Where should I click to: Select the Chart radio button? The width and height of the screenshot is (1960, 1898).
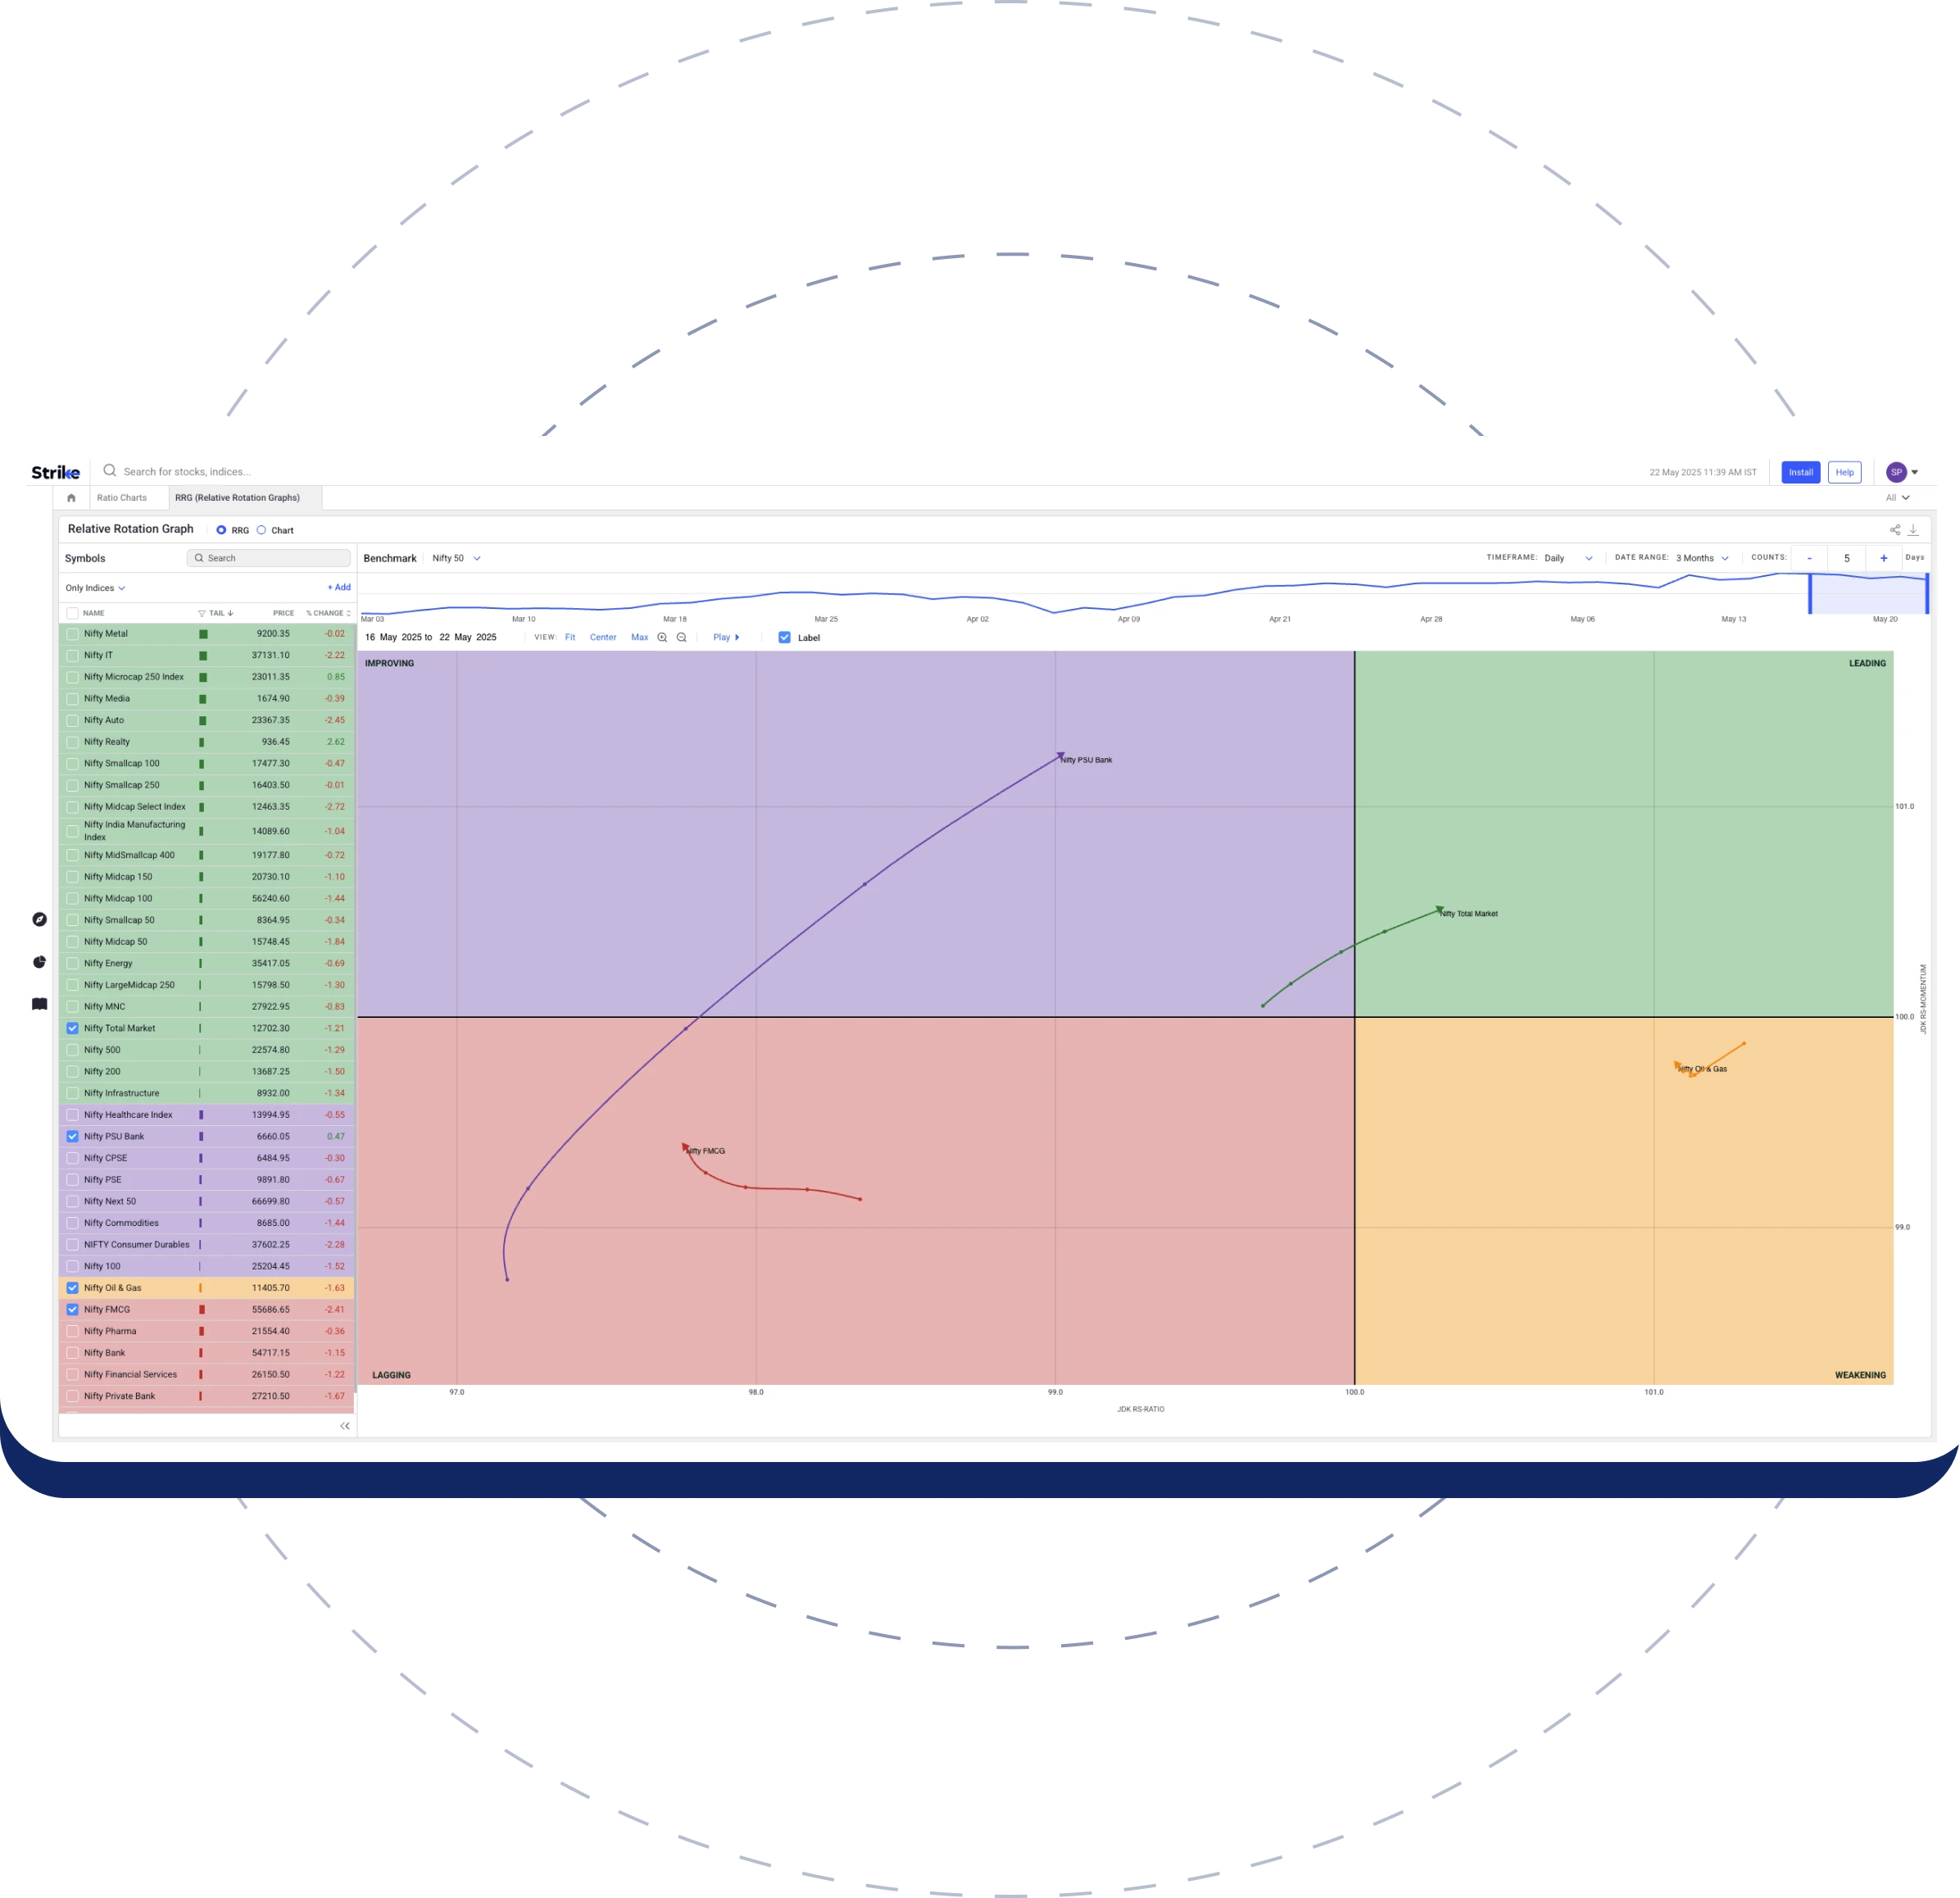(261, 530)
